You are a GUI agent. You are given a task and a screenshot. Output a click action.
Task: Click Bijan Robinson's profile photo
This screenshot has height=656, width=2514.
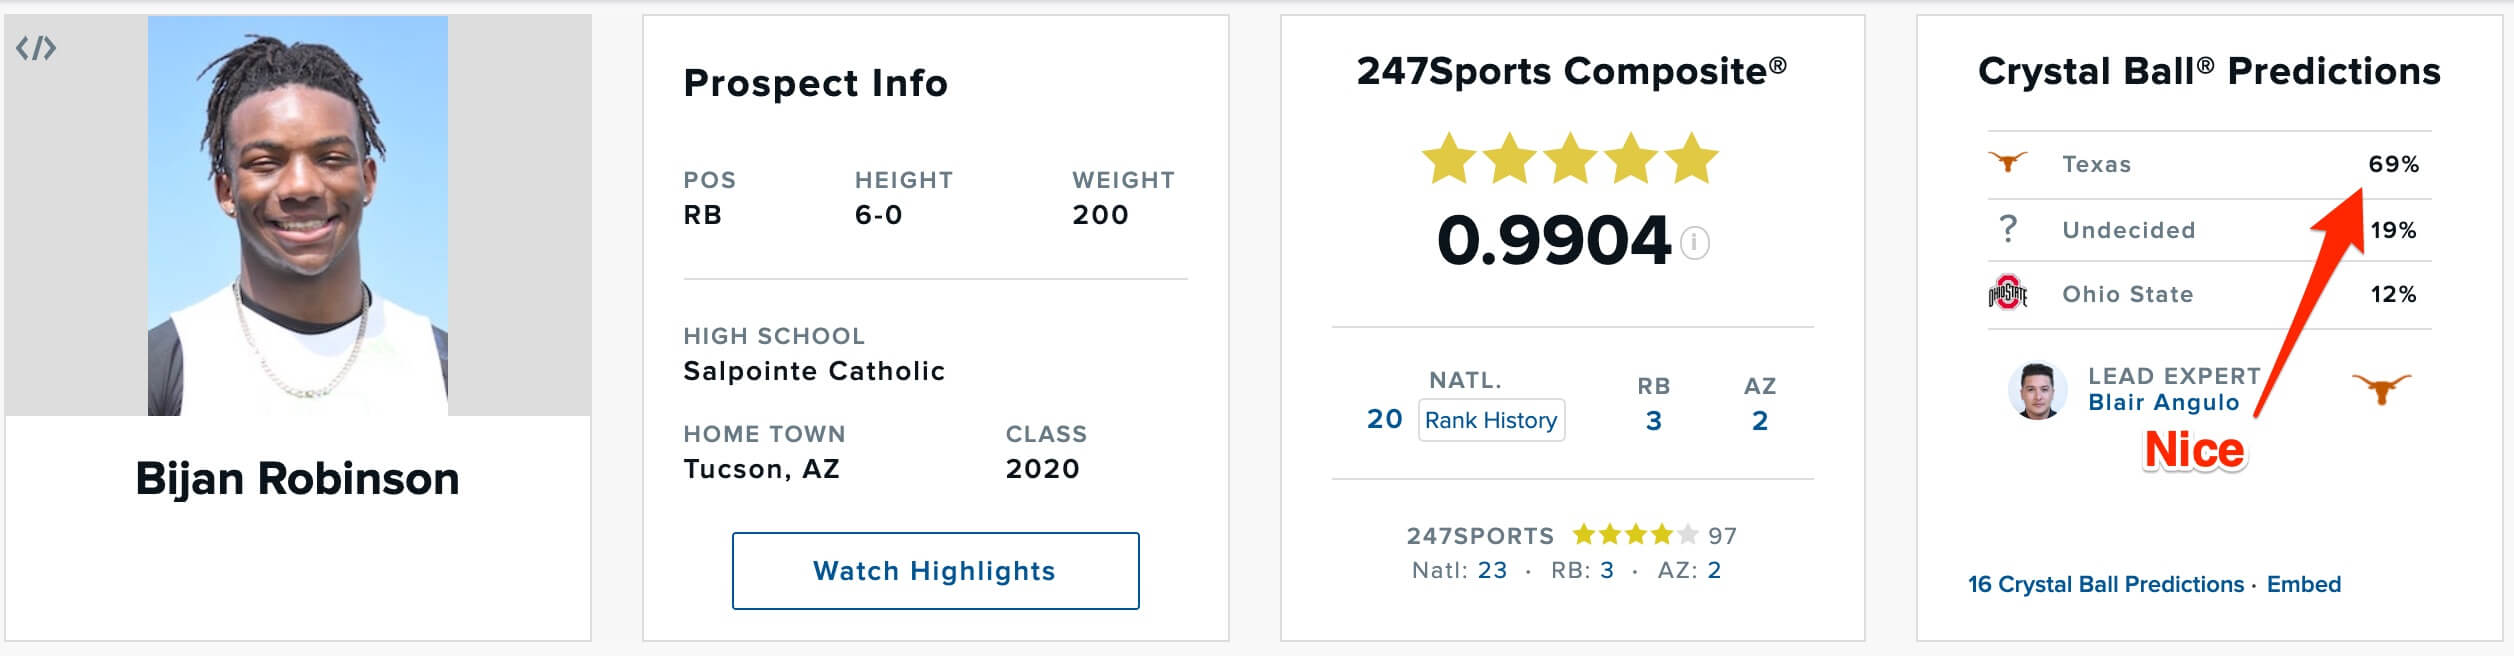point(298,215)
